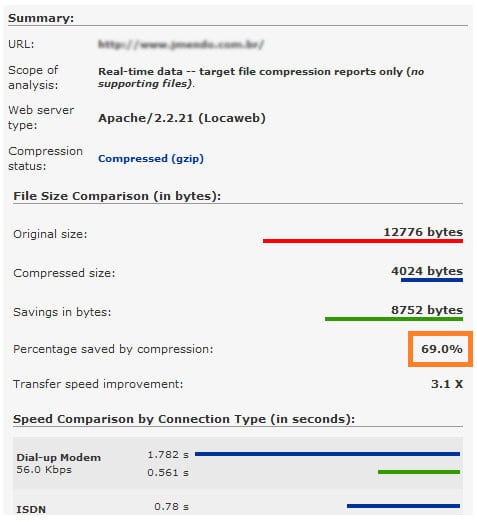
Task: Click the highlighted 69.0% value
Action: (441, 349)
